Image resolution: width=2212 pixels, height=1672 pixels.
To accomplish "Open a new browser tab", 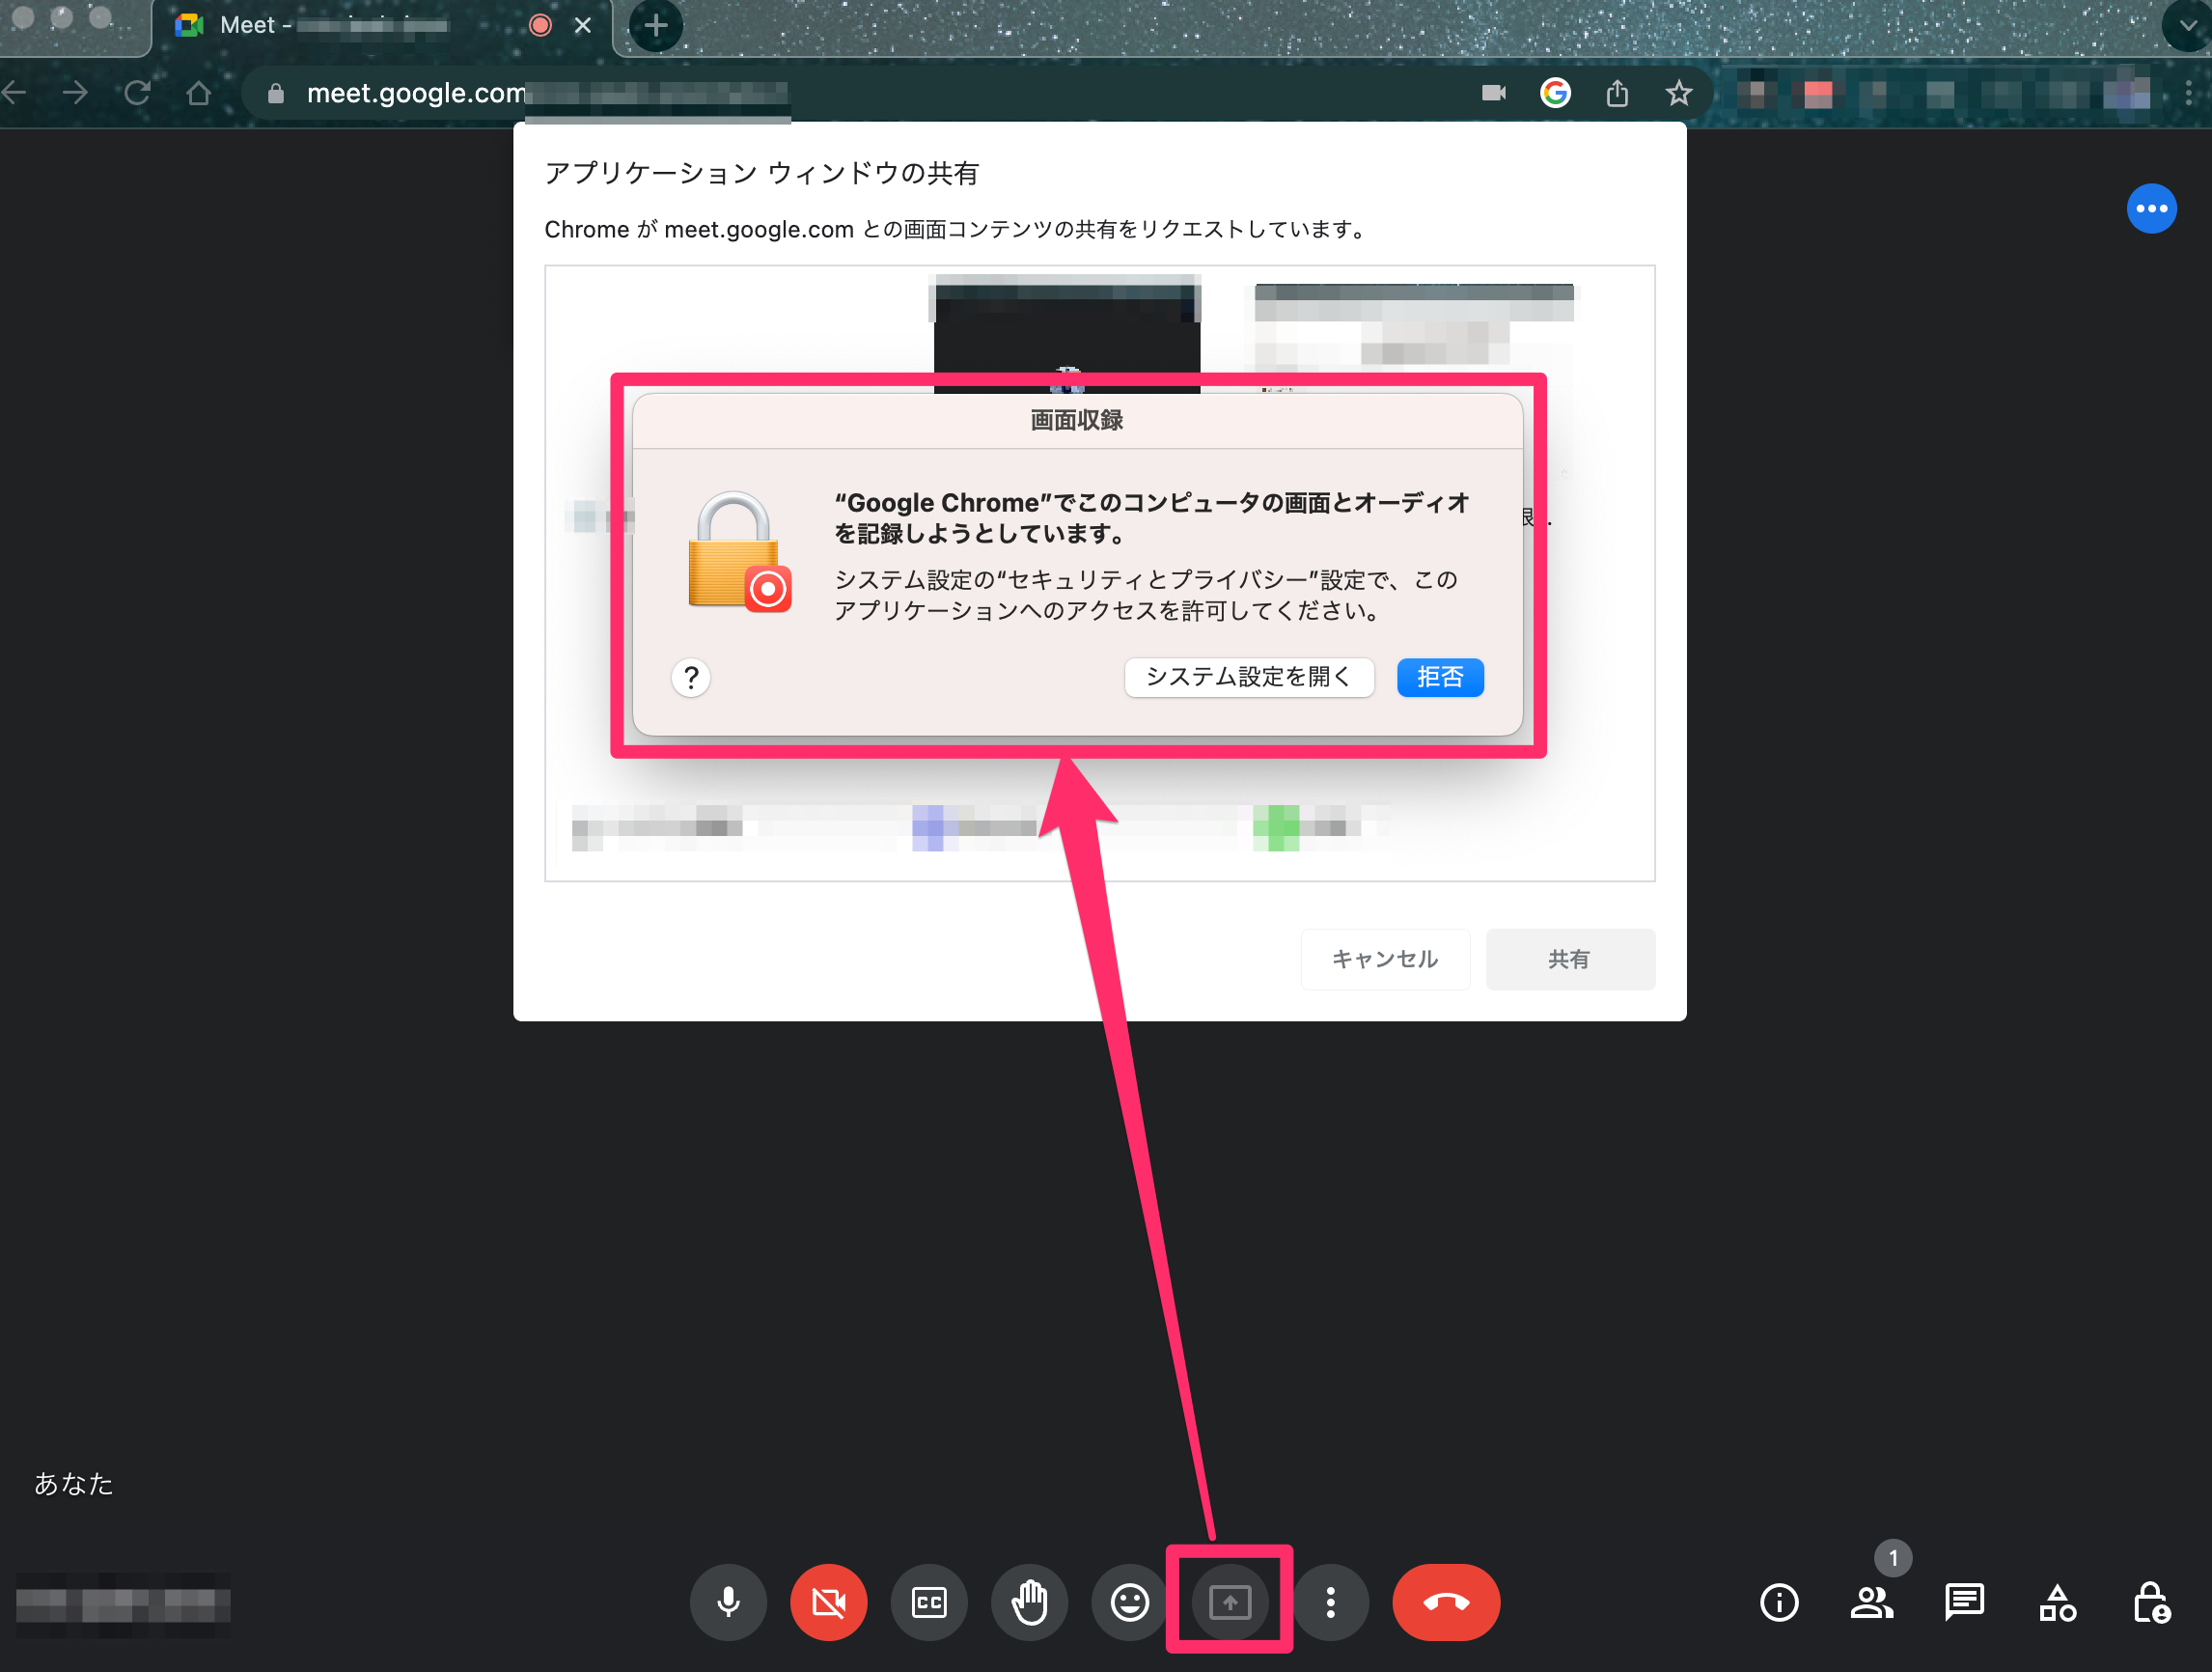I will click(656, 26).
